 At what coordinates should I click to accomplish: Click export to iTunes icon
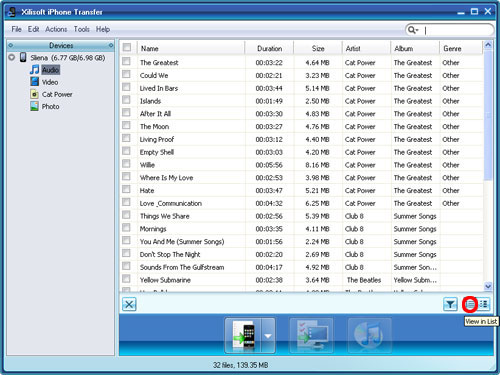[369, 335]
